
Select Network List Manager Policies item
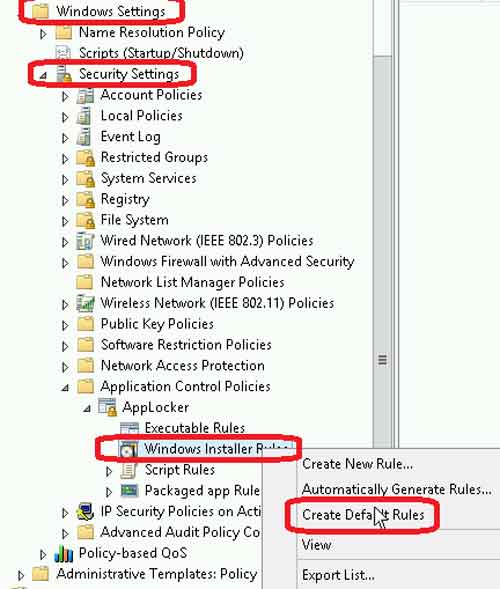click(192, 282)
